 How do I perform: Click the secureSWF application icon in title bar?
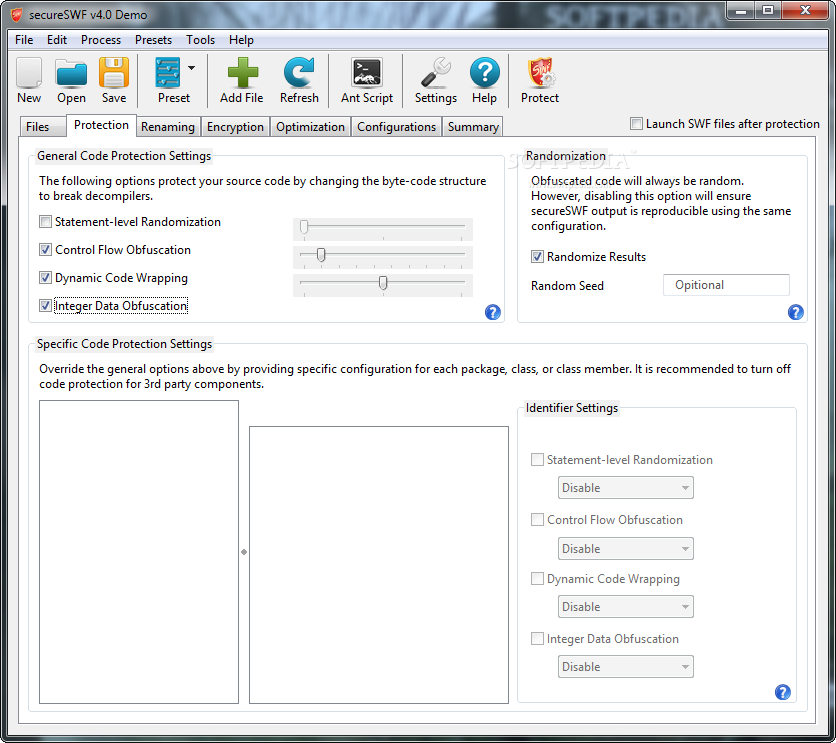pyautogui.click(x=17, y=15)
